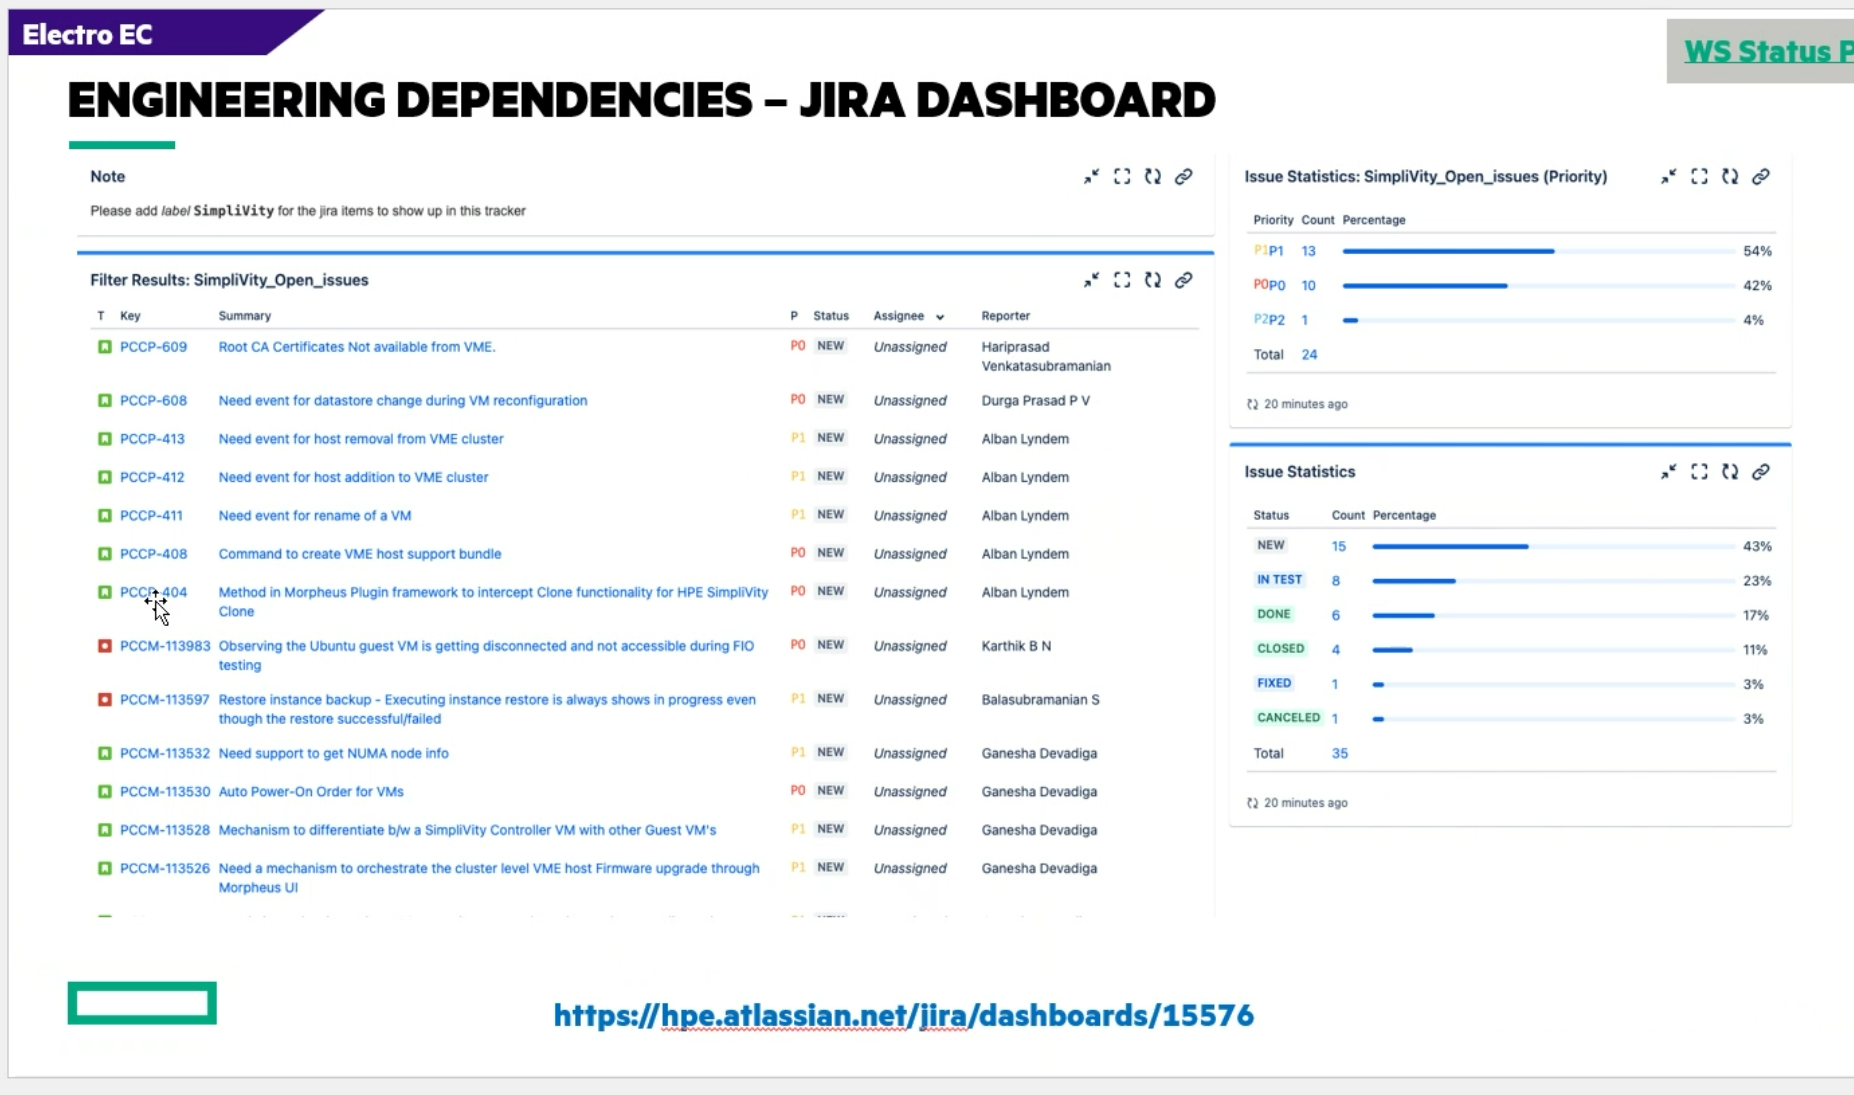Image resolution: width=1854 pixels, height=1095 pixels.
Task: Minimize the Status Issue Statistics gadget
Action: click(1668, 472)
